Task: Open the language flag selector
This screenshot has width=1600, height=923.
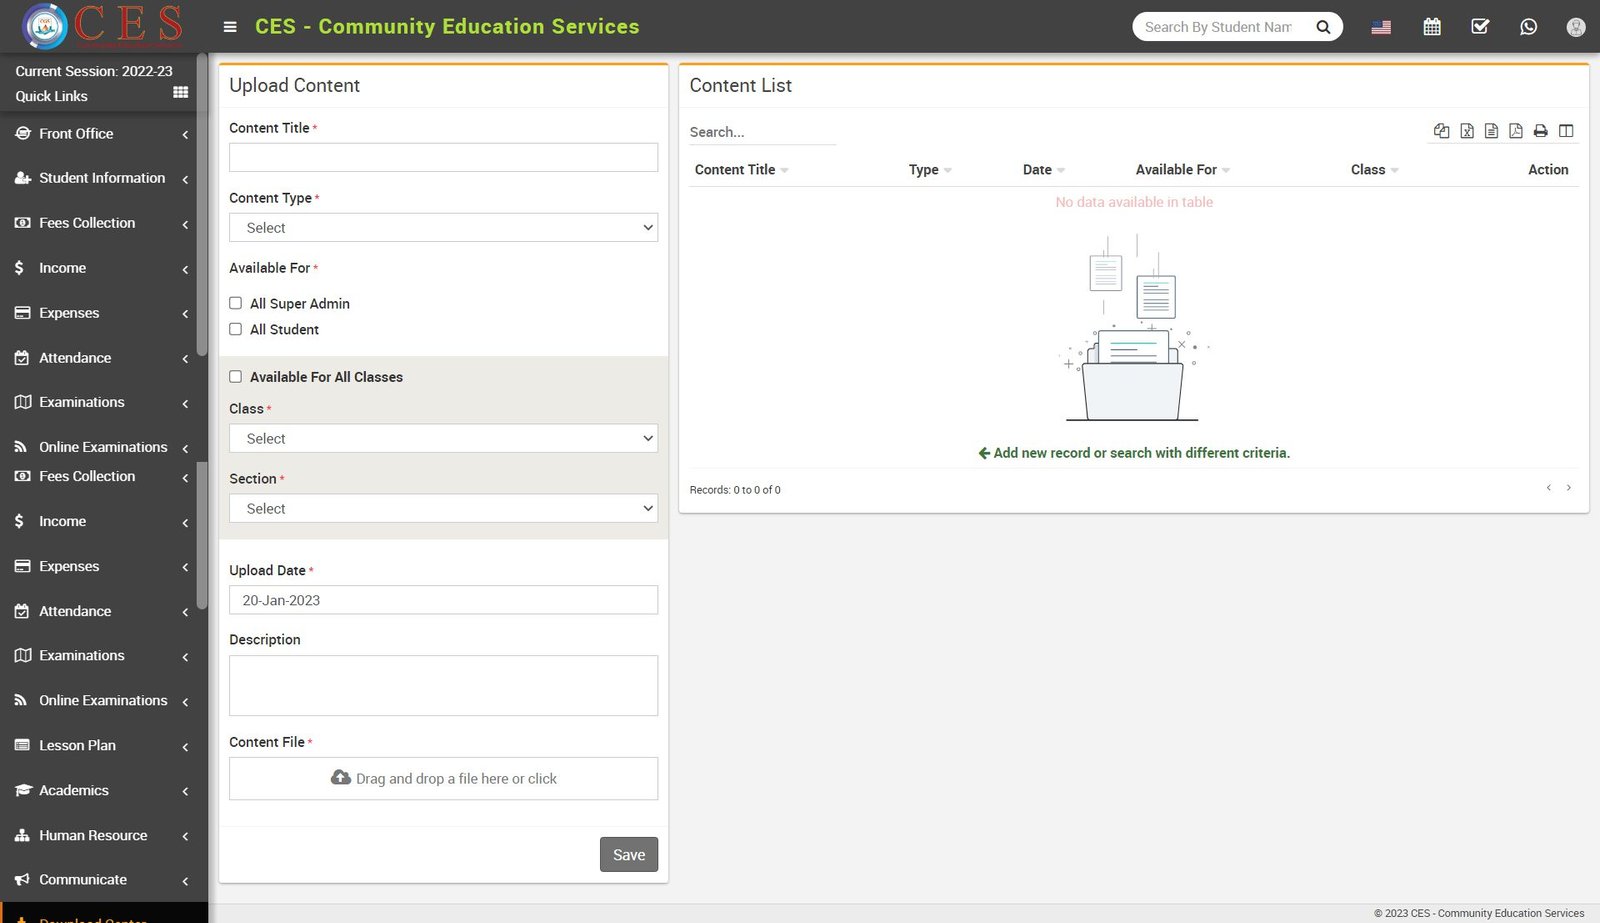Action: [1381, 27]
